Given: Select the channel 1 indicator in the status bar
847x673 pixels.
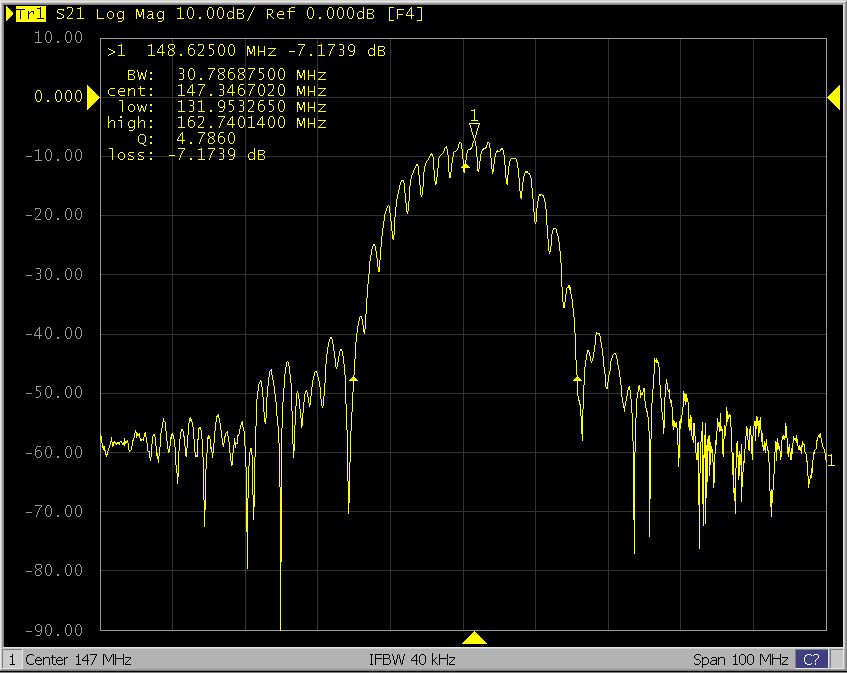Looking at the screenshot, I should pos(12,660).
